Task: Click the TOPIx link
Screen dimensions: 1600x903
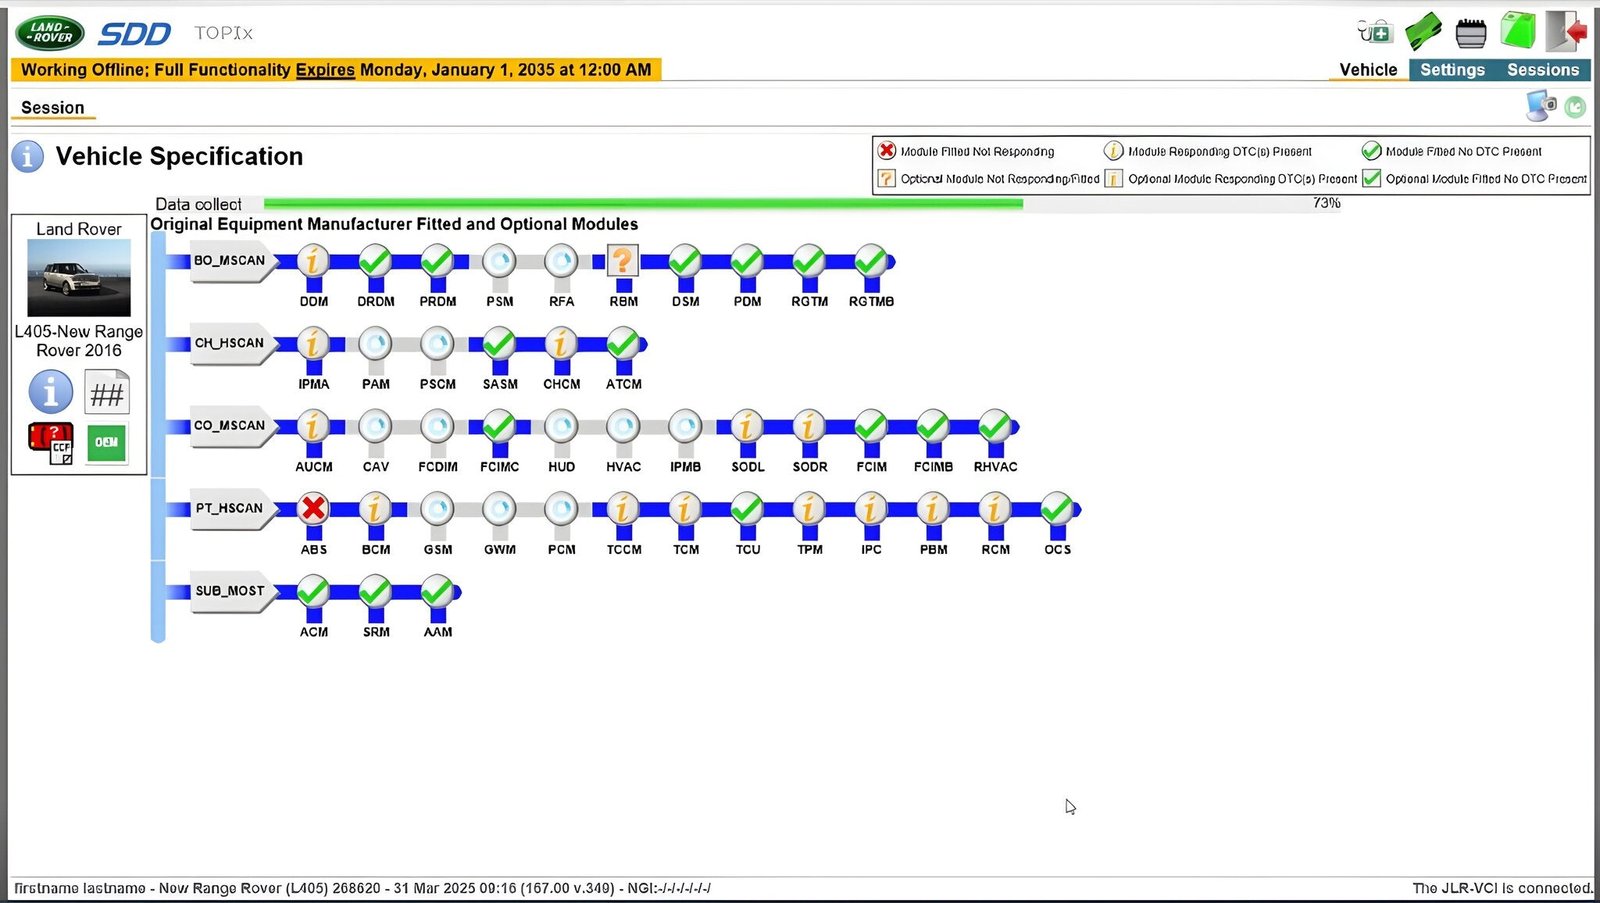Action: tap(224, 33)
